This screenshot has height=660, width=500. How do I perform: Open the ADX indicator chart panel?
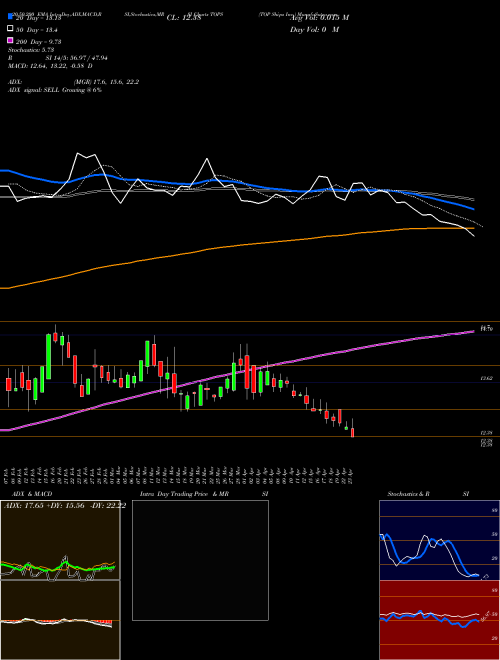tap(60, 540)
